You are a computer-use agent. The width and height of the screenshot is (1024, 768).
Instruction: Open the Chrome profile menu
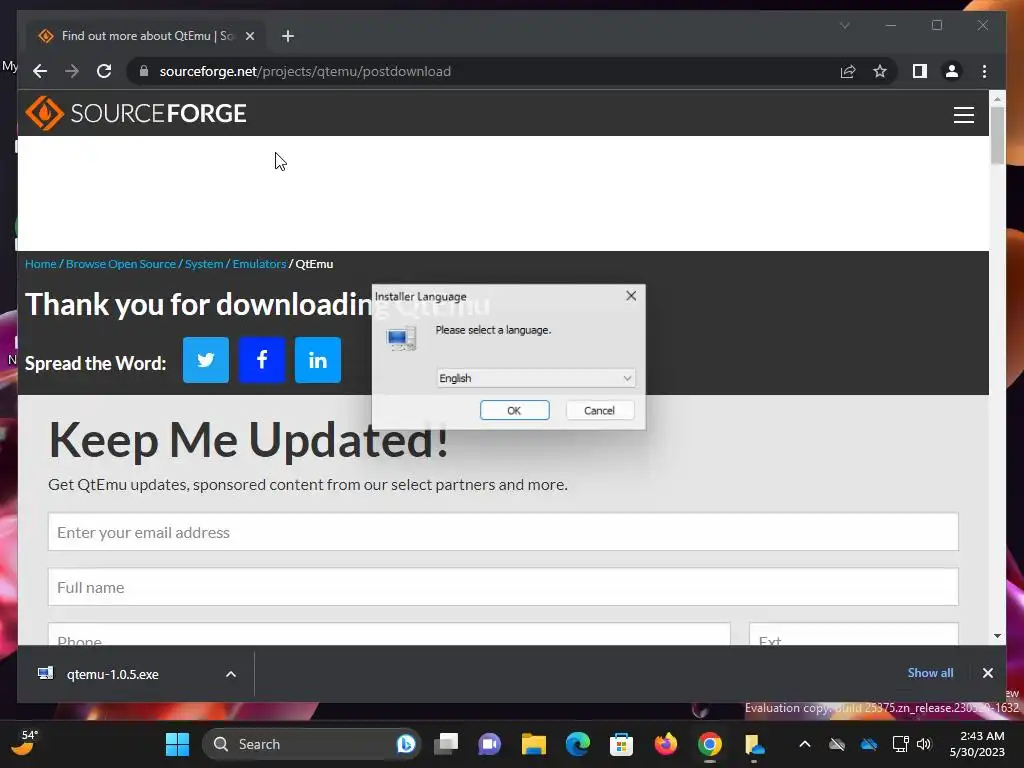[x=952, y=71]
